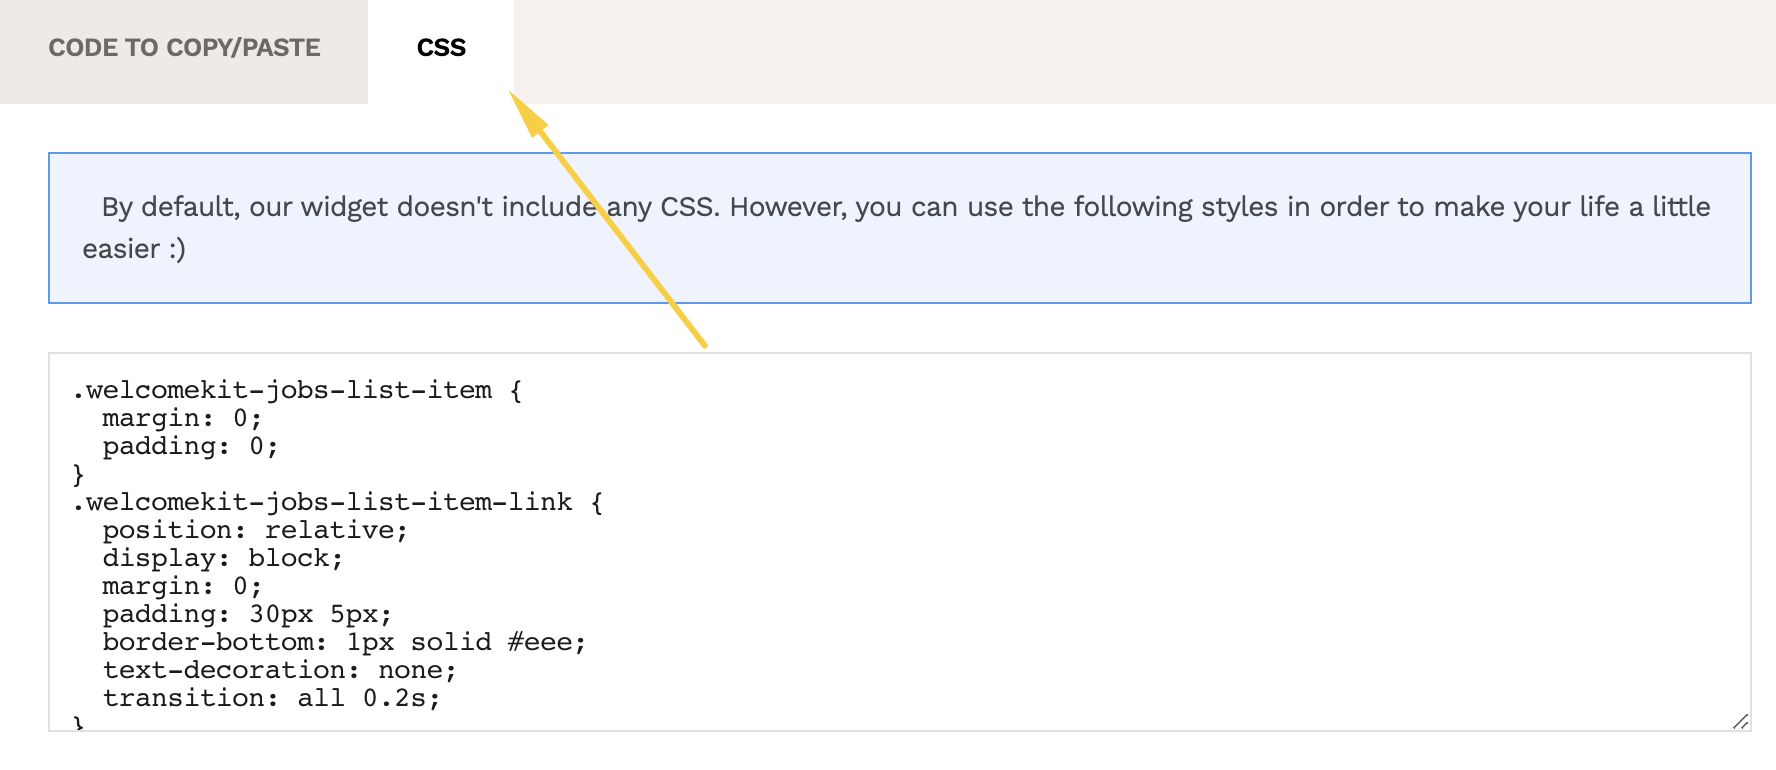Click the word 'solid' in border-bottom rule
The height and width of the screenshot is (770, 1776).
tap(450, 642)
